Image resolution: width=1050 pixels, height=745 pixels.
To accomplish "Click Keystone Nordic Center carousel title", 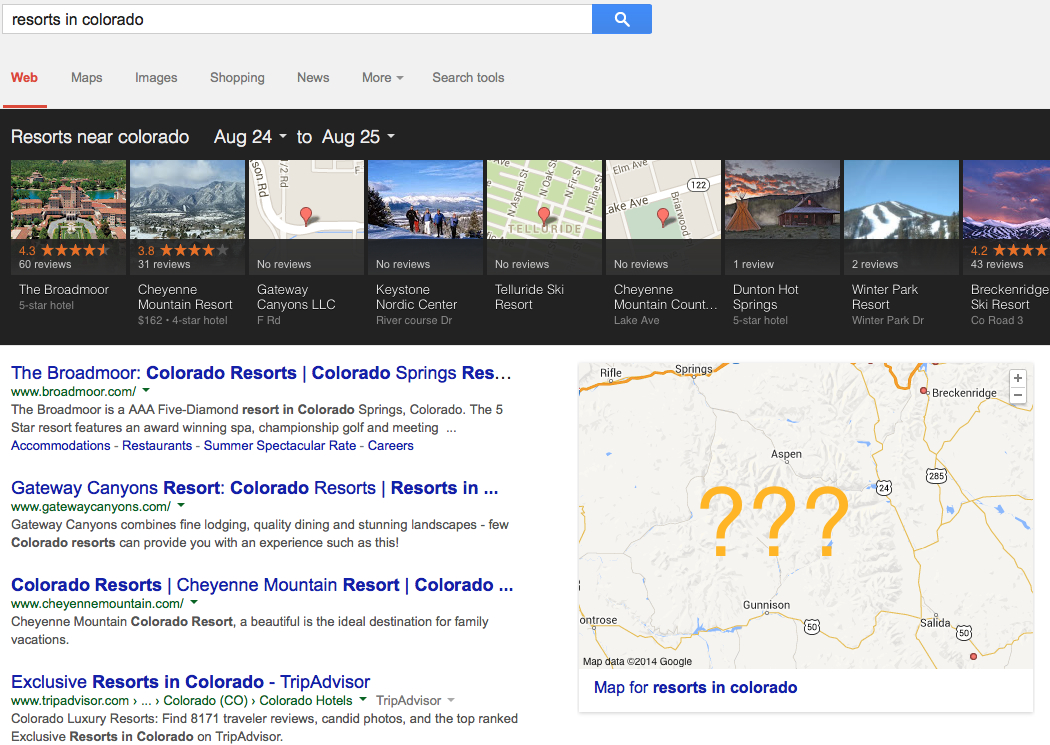I will click(417, 297).
